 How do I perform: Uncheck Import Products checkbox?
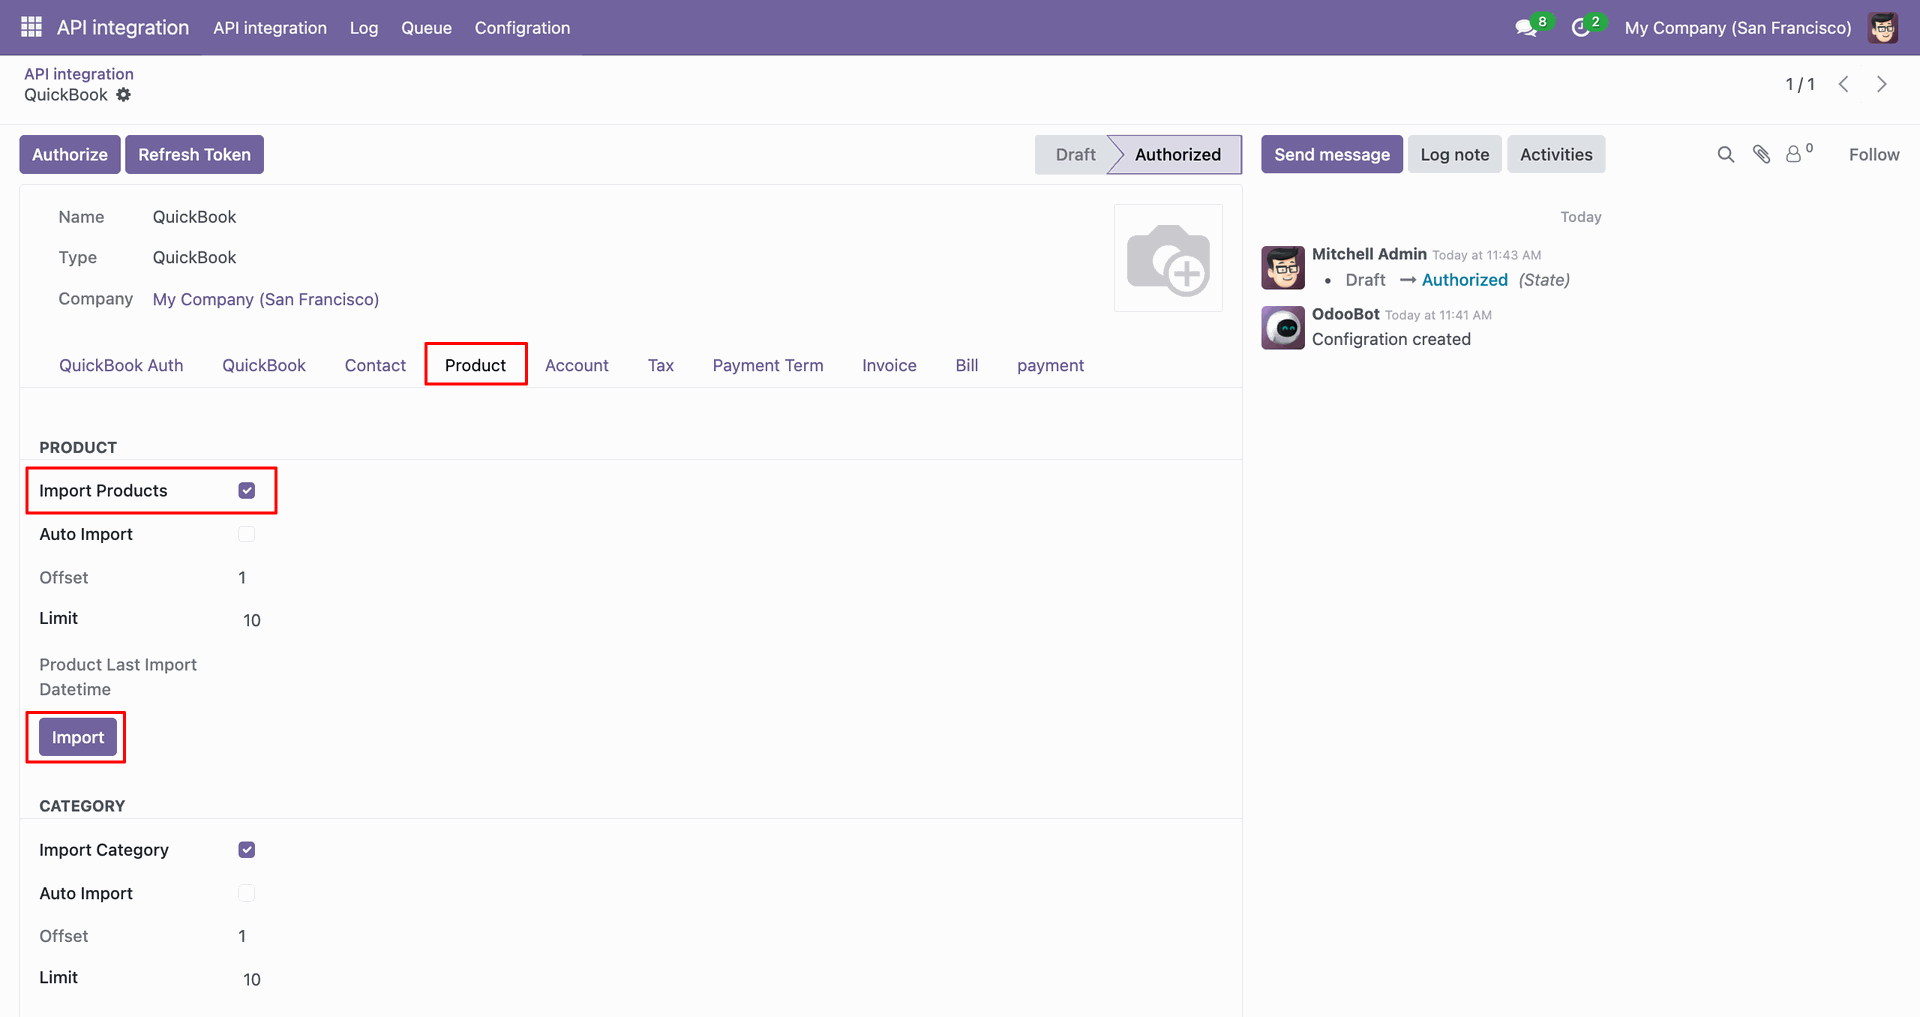click(247, 490)
